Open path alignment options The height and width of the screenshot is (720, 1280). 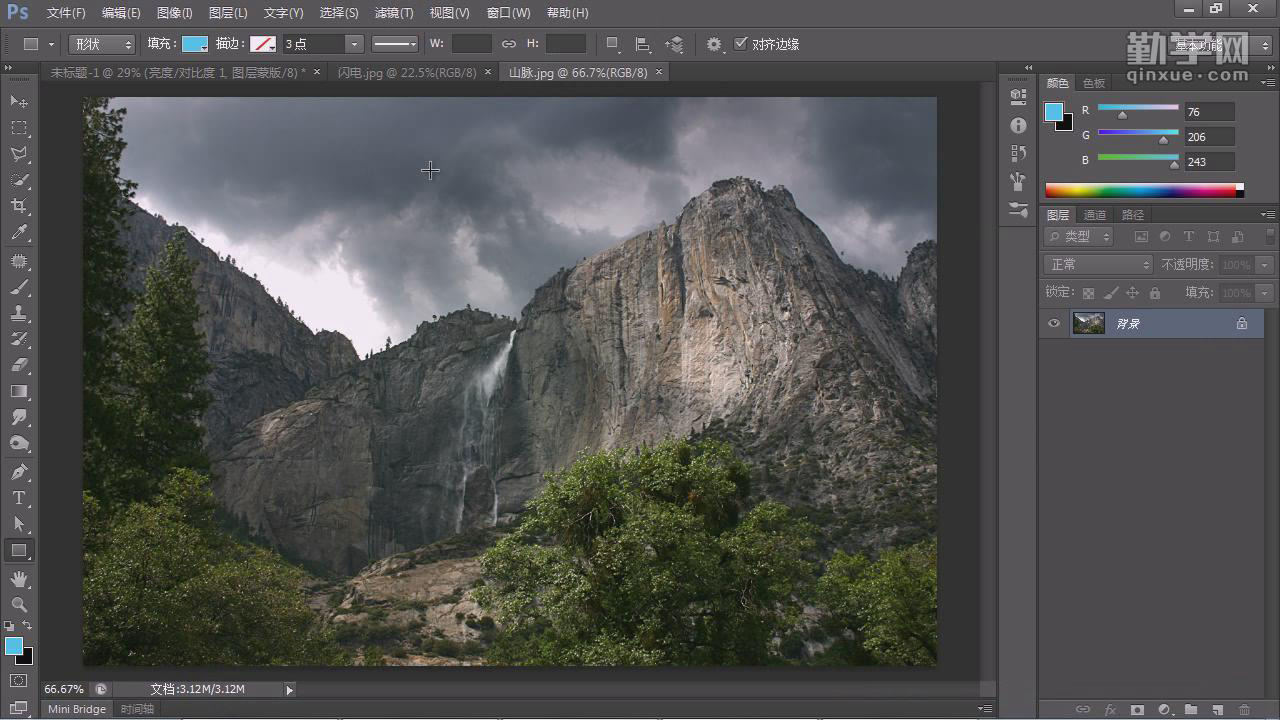(x=643, y=44)
